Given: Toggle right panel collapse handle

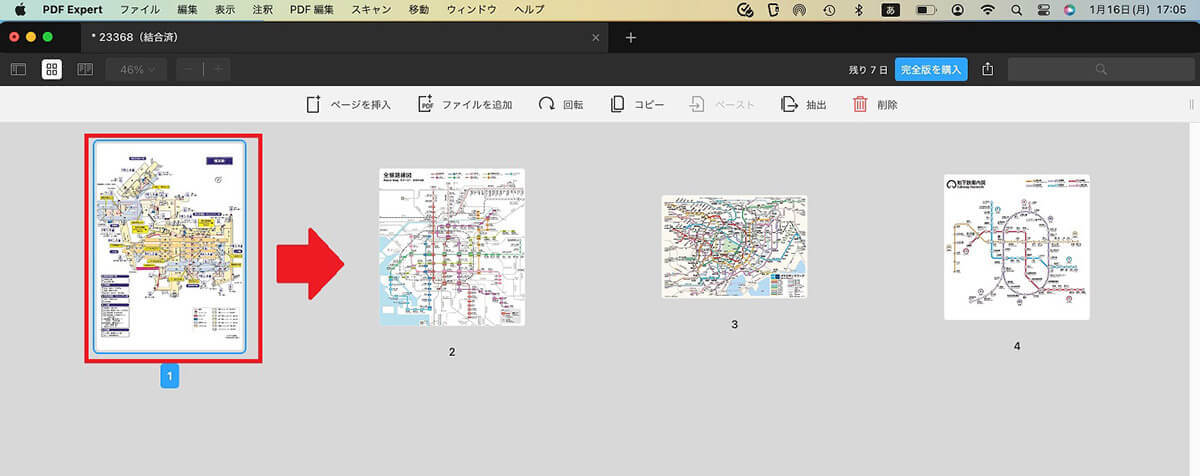Looking at the screenshot, I should point(1191,104).
